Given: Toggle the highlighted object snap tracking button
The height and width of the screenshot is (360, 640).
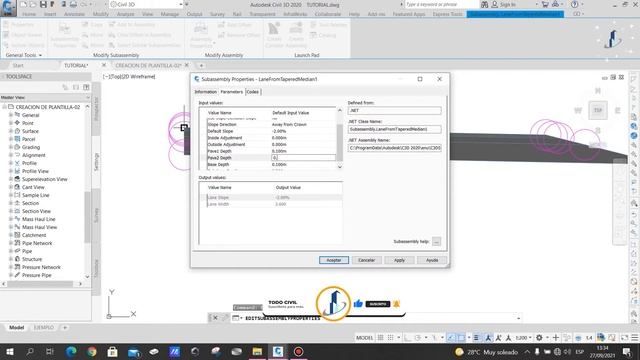Looking at the screenshot, I should [x=451, y=338].
